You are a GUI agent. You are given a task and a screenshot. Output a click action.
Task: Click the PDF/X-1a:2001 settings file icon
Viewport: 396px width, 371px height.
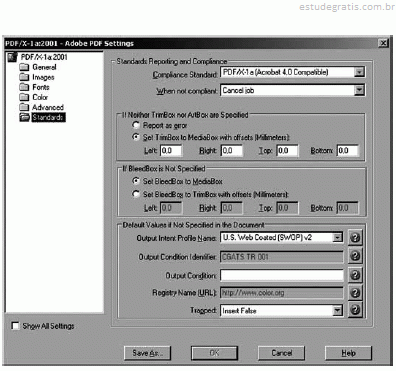click(x=12, y=57)
